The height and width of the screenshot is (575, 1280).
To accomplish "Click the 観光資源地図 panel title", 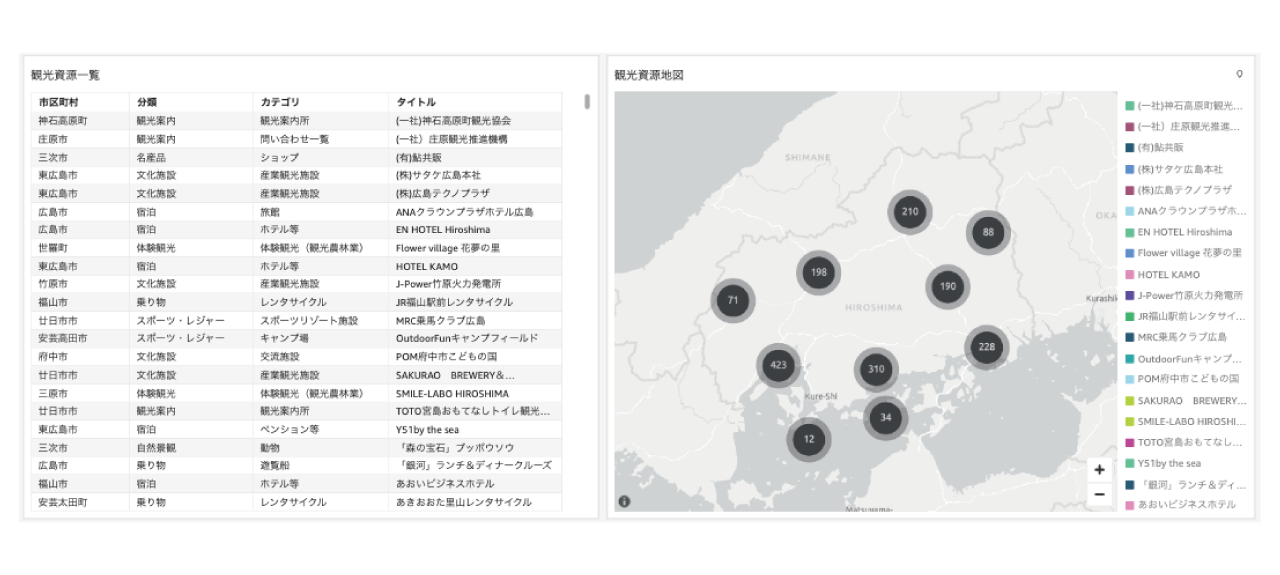I will point(649,75).
